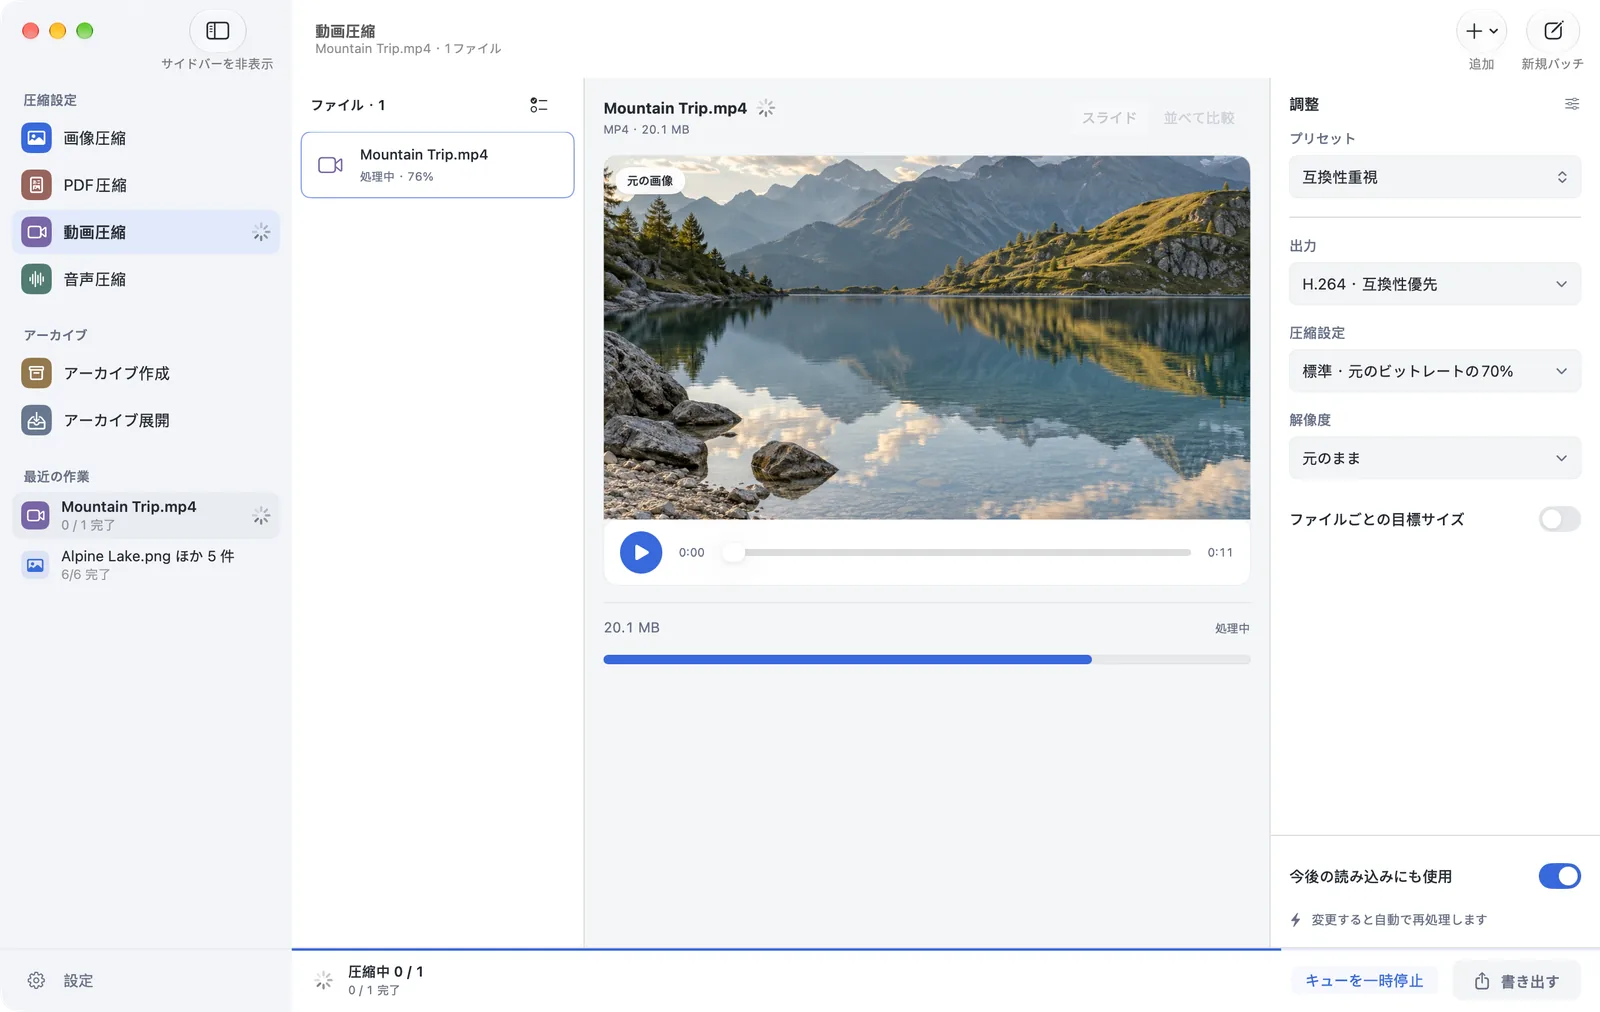Click キューを一時停止 pause queue button
Viewport: 1600px width, 1012px height.
point(1364,981)
